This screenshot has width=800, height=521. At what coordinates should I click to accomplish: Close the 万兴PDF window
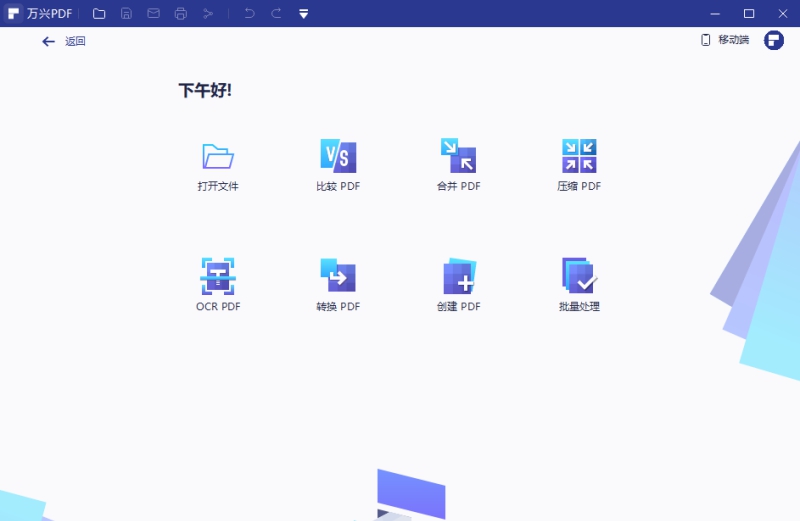click(783, 14)
